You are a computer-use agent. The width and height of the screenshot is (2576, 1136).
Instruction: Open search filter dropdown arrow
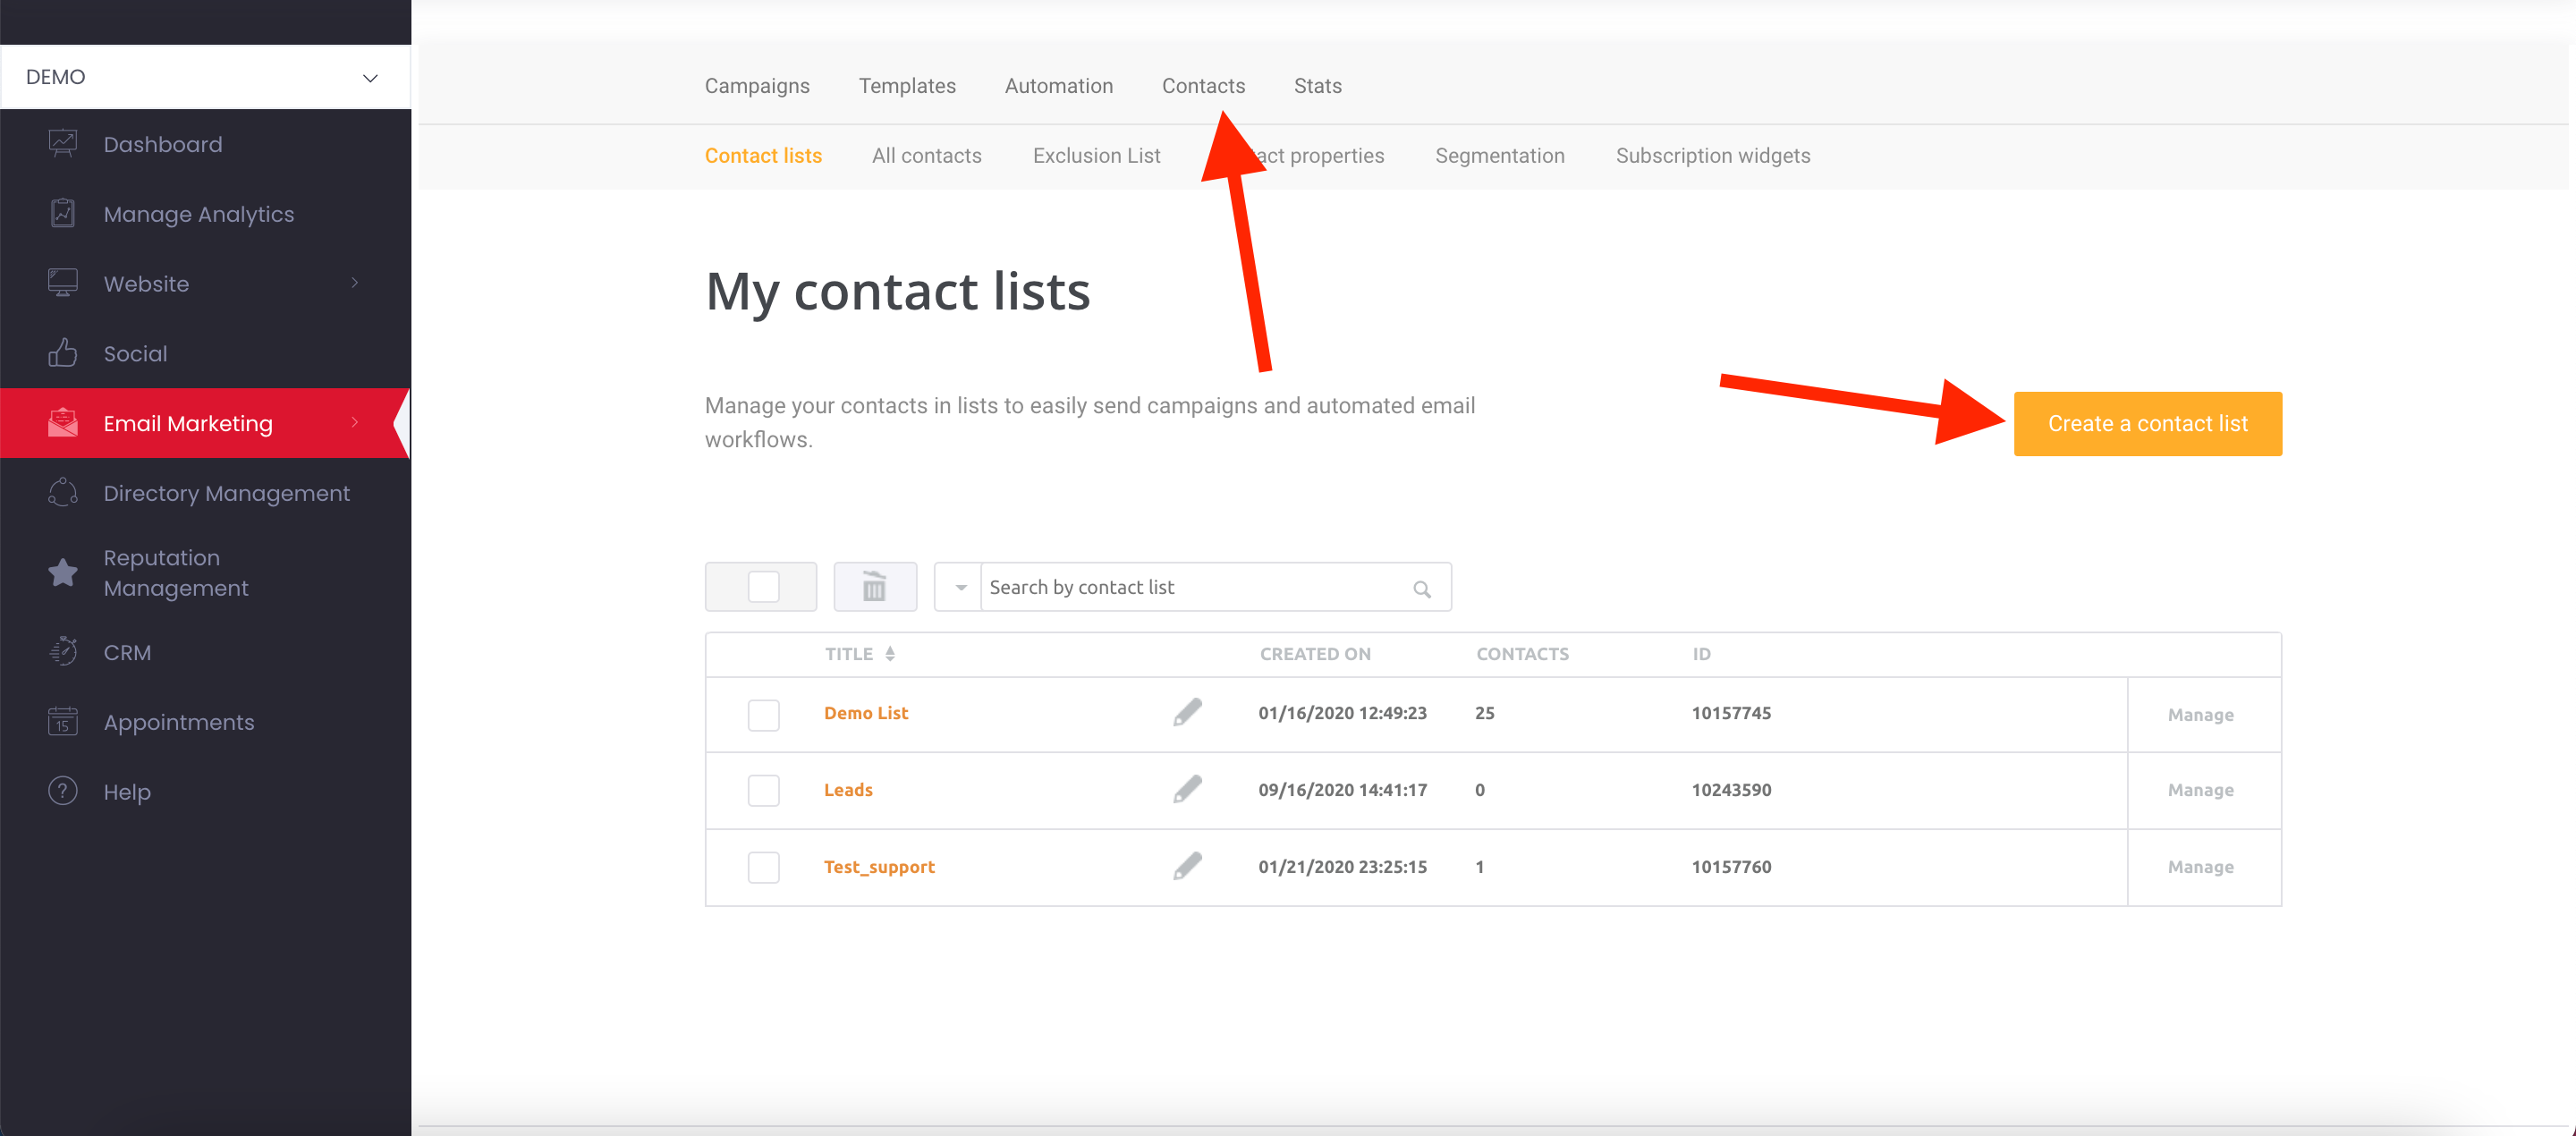[960, 588]
